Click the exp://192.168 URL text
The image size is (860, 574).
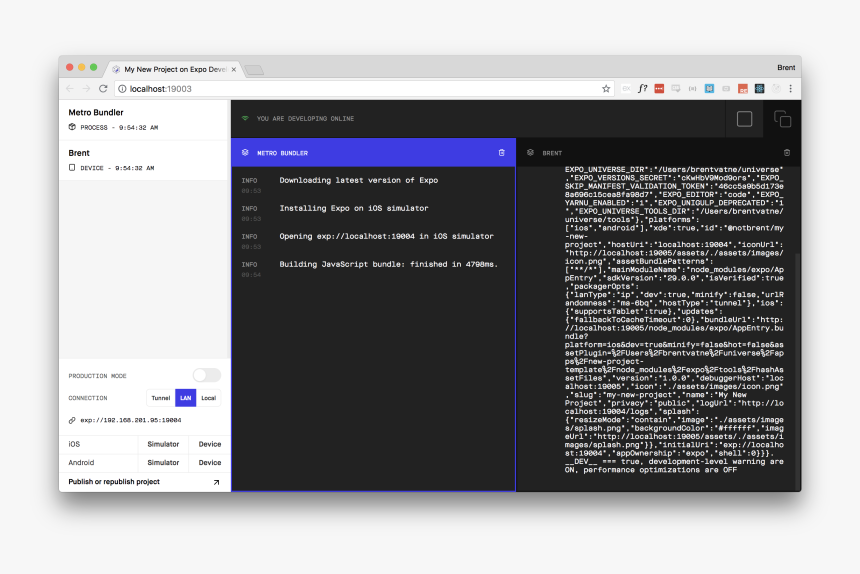(x=131, y=420)
